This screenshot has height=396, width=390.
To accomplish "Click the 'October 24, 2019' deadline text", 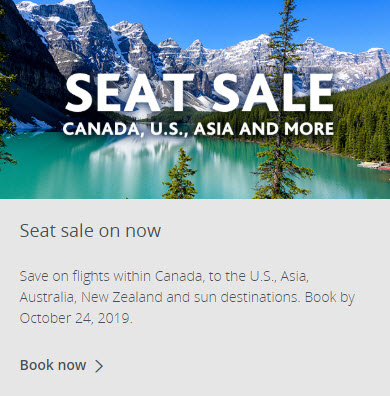I will point(76,318).
